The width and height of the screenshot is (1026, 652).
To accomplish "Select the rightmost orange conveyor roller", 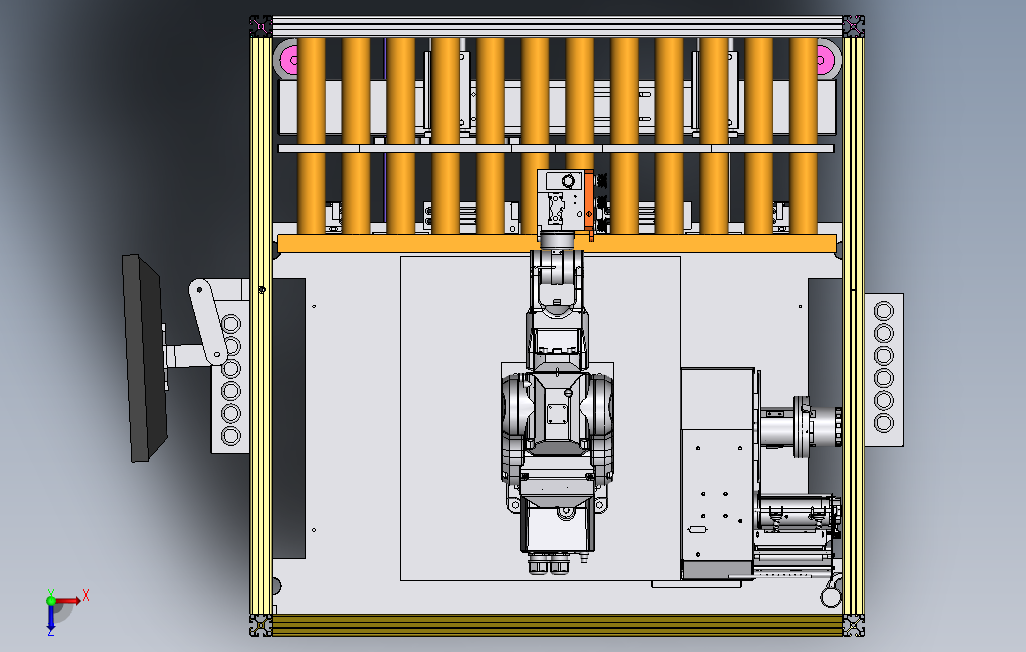I will (804, 136).
